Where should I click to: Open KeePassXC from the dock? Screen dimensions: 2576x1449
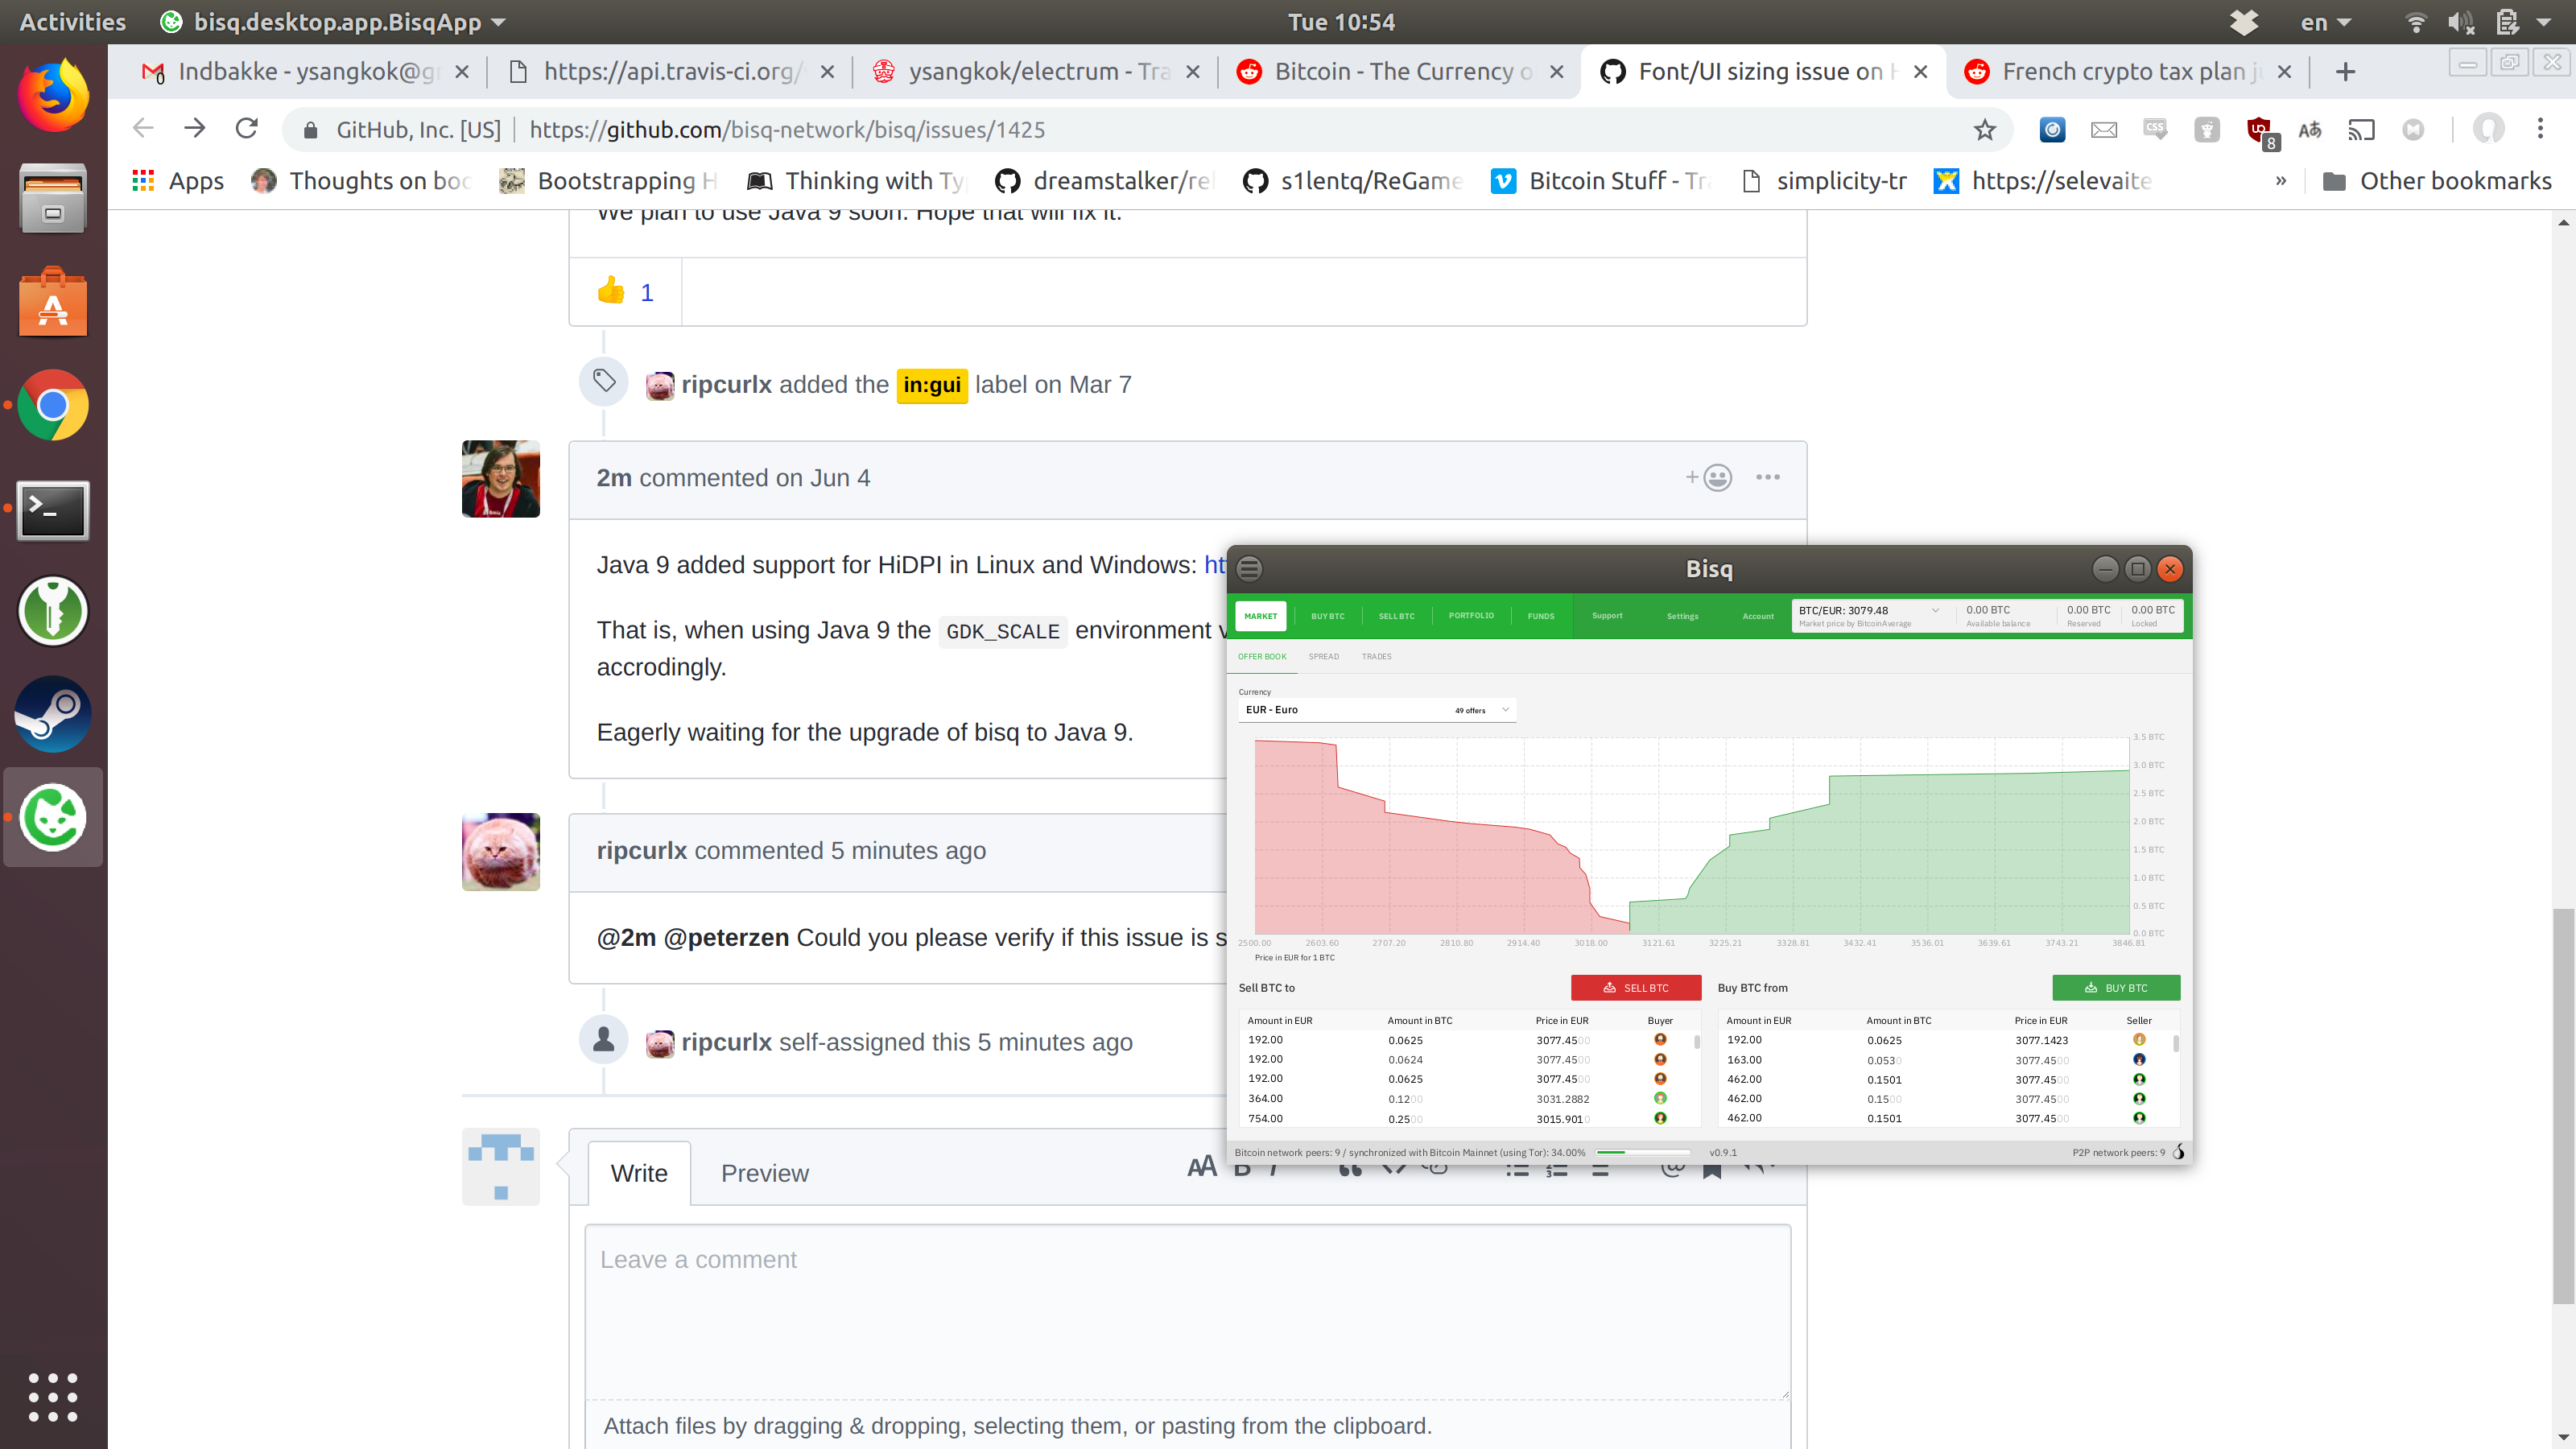tap(53, 611)
